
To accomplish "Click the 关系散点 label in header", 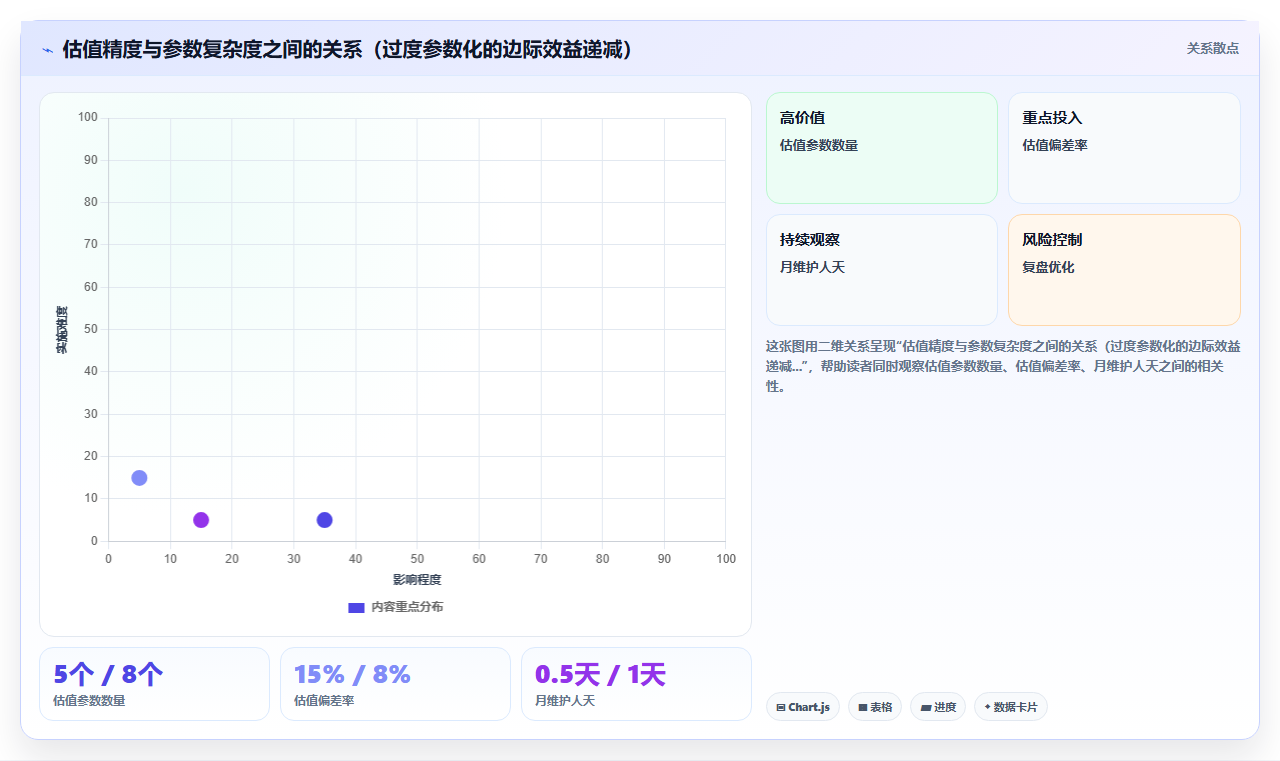I will [1212, 48].
